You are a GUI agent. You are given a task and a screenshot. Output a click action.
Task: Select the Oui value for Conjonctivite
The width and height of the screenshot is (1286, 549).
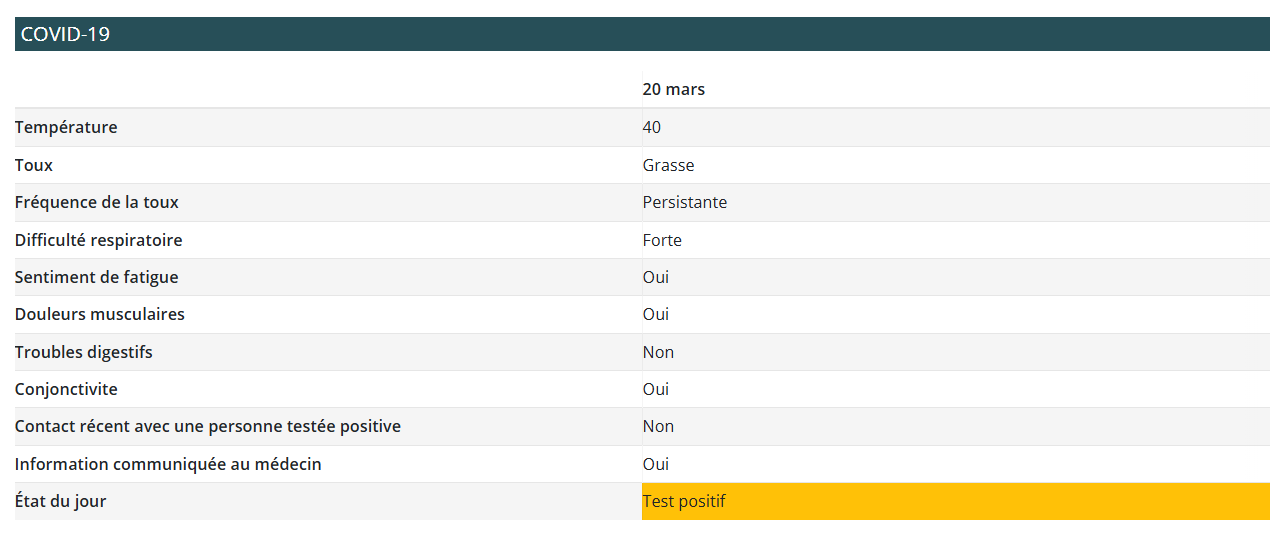click(656, 389)
